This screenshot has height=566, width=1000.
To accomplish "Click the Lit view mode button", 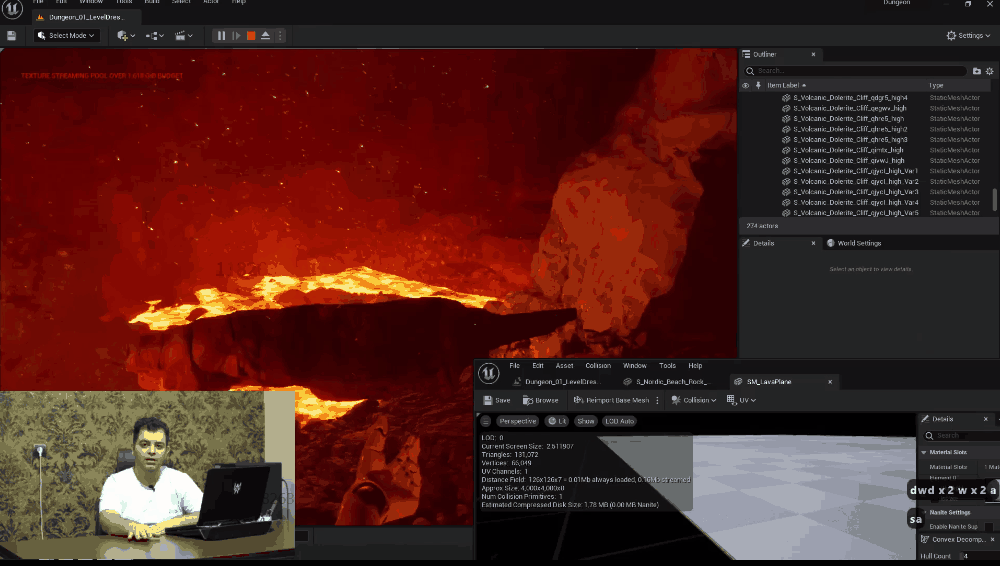I will tap(557, 421).
